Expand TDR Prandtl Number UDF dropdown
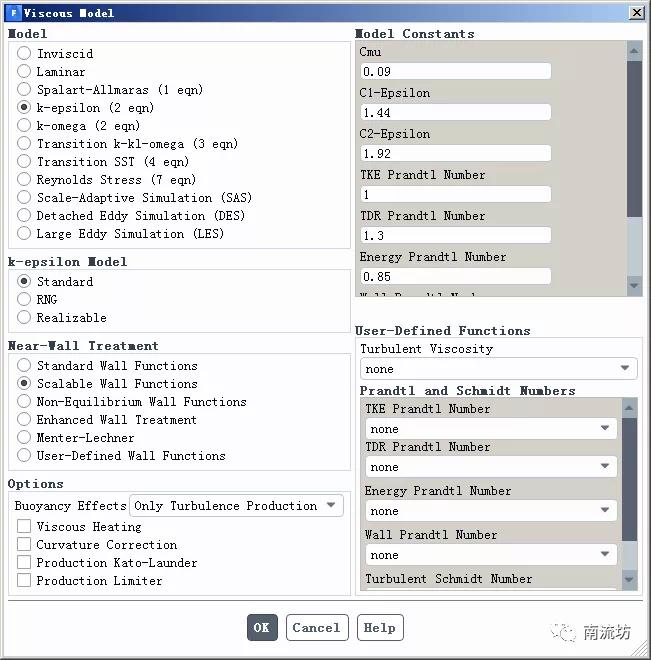This screenshot has width=651, height=660. click(x=491, y=466)
